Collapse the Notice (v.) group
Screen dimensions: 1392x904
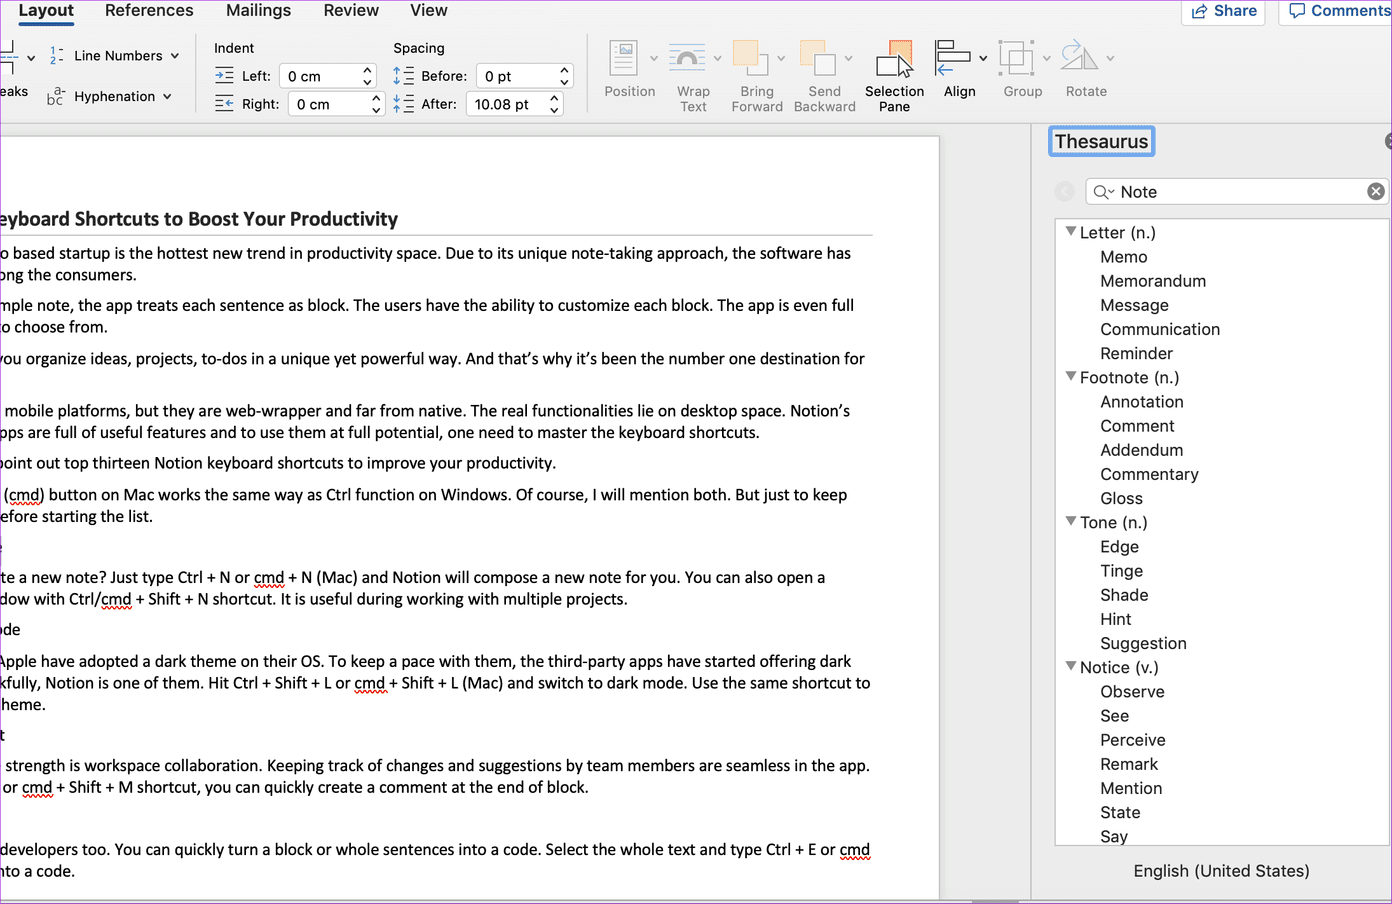click(1071, 666)
